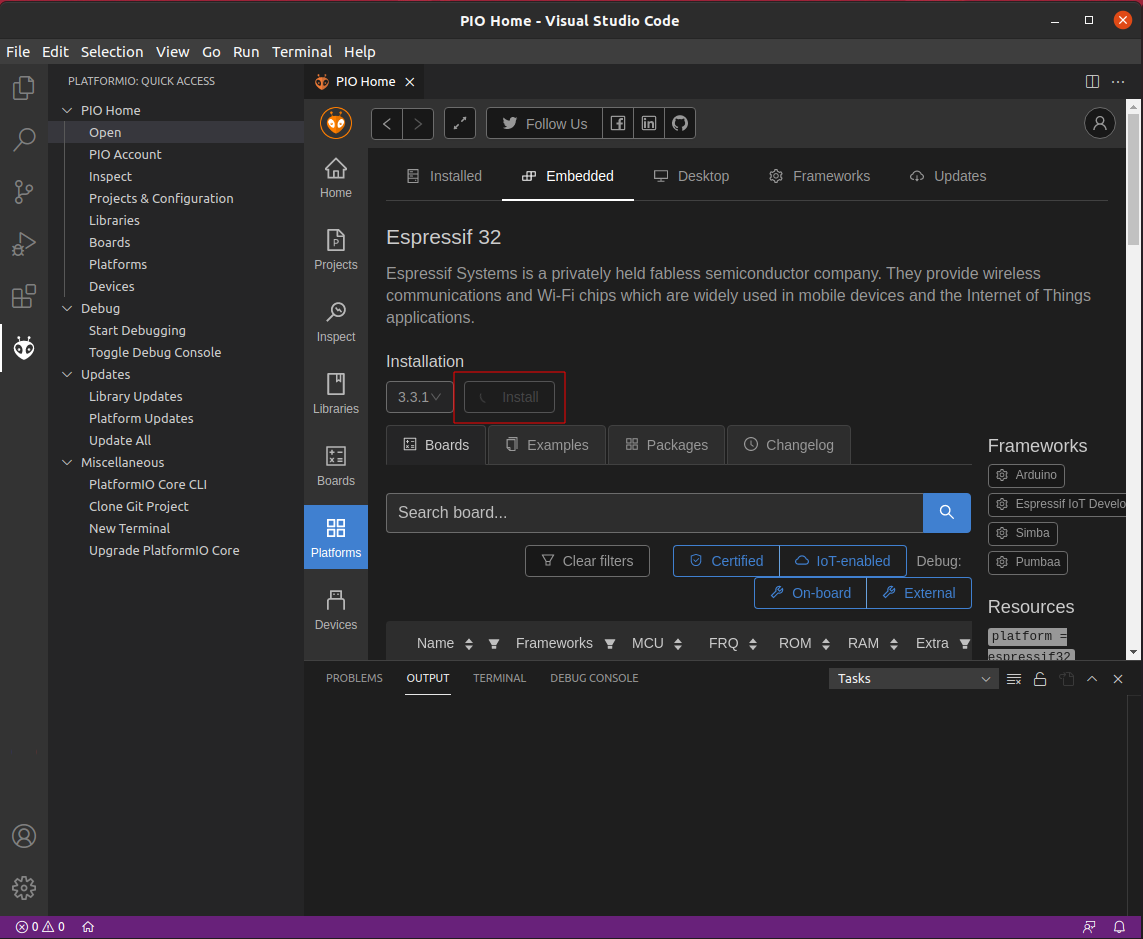Go back in PIO Home navigation
1143x939 pixels.
point(387,124)
